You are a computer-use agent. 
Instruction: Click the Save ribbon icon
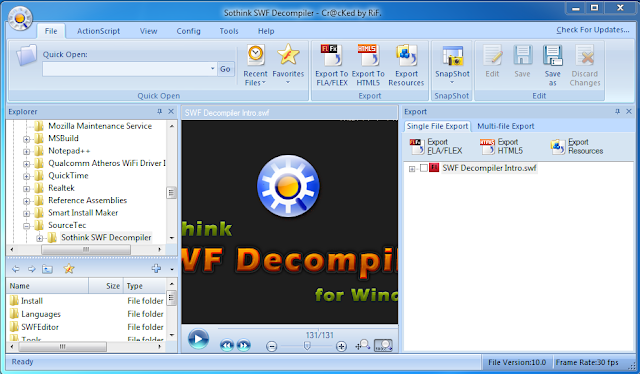[522, 61]
